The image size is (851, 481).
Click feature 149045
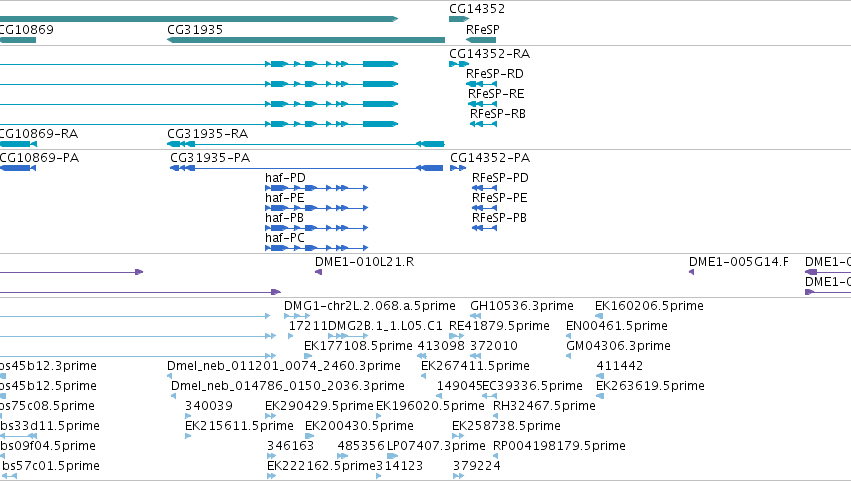click(x=460, y=386)
